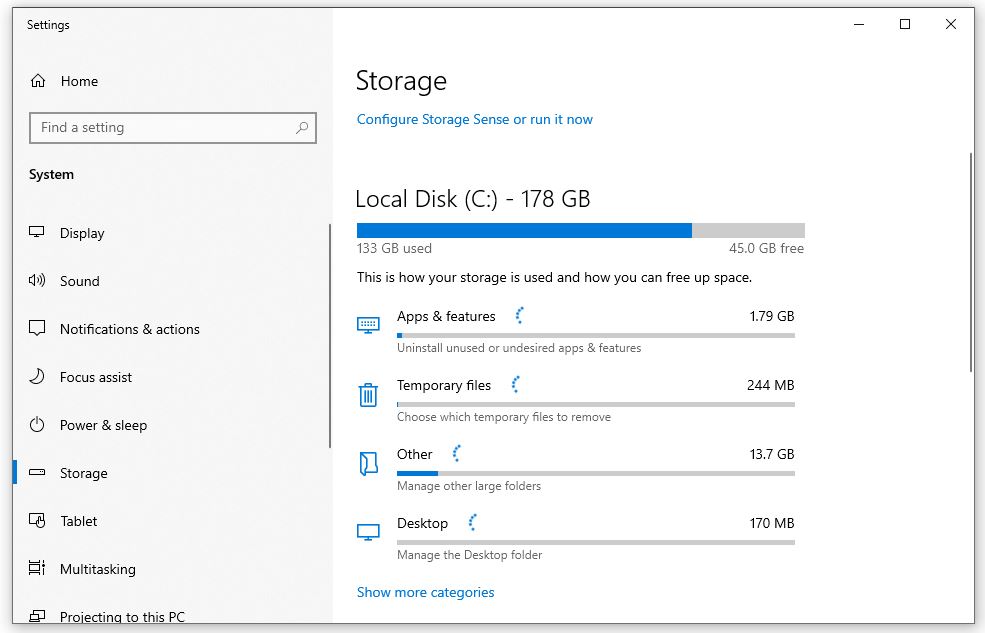This screenshot has width=985, height=633.
Task: Click the 133 GB used label
Action: (395, 248)
